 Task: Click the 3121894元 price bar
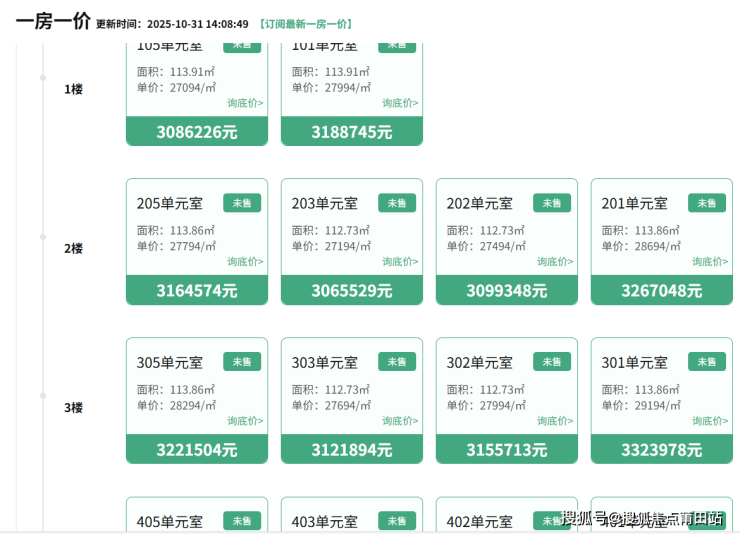coord(352,450)
